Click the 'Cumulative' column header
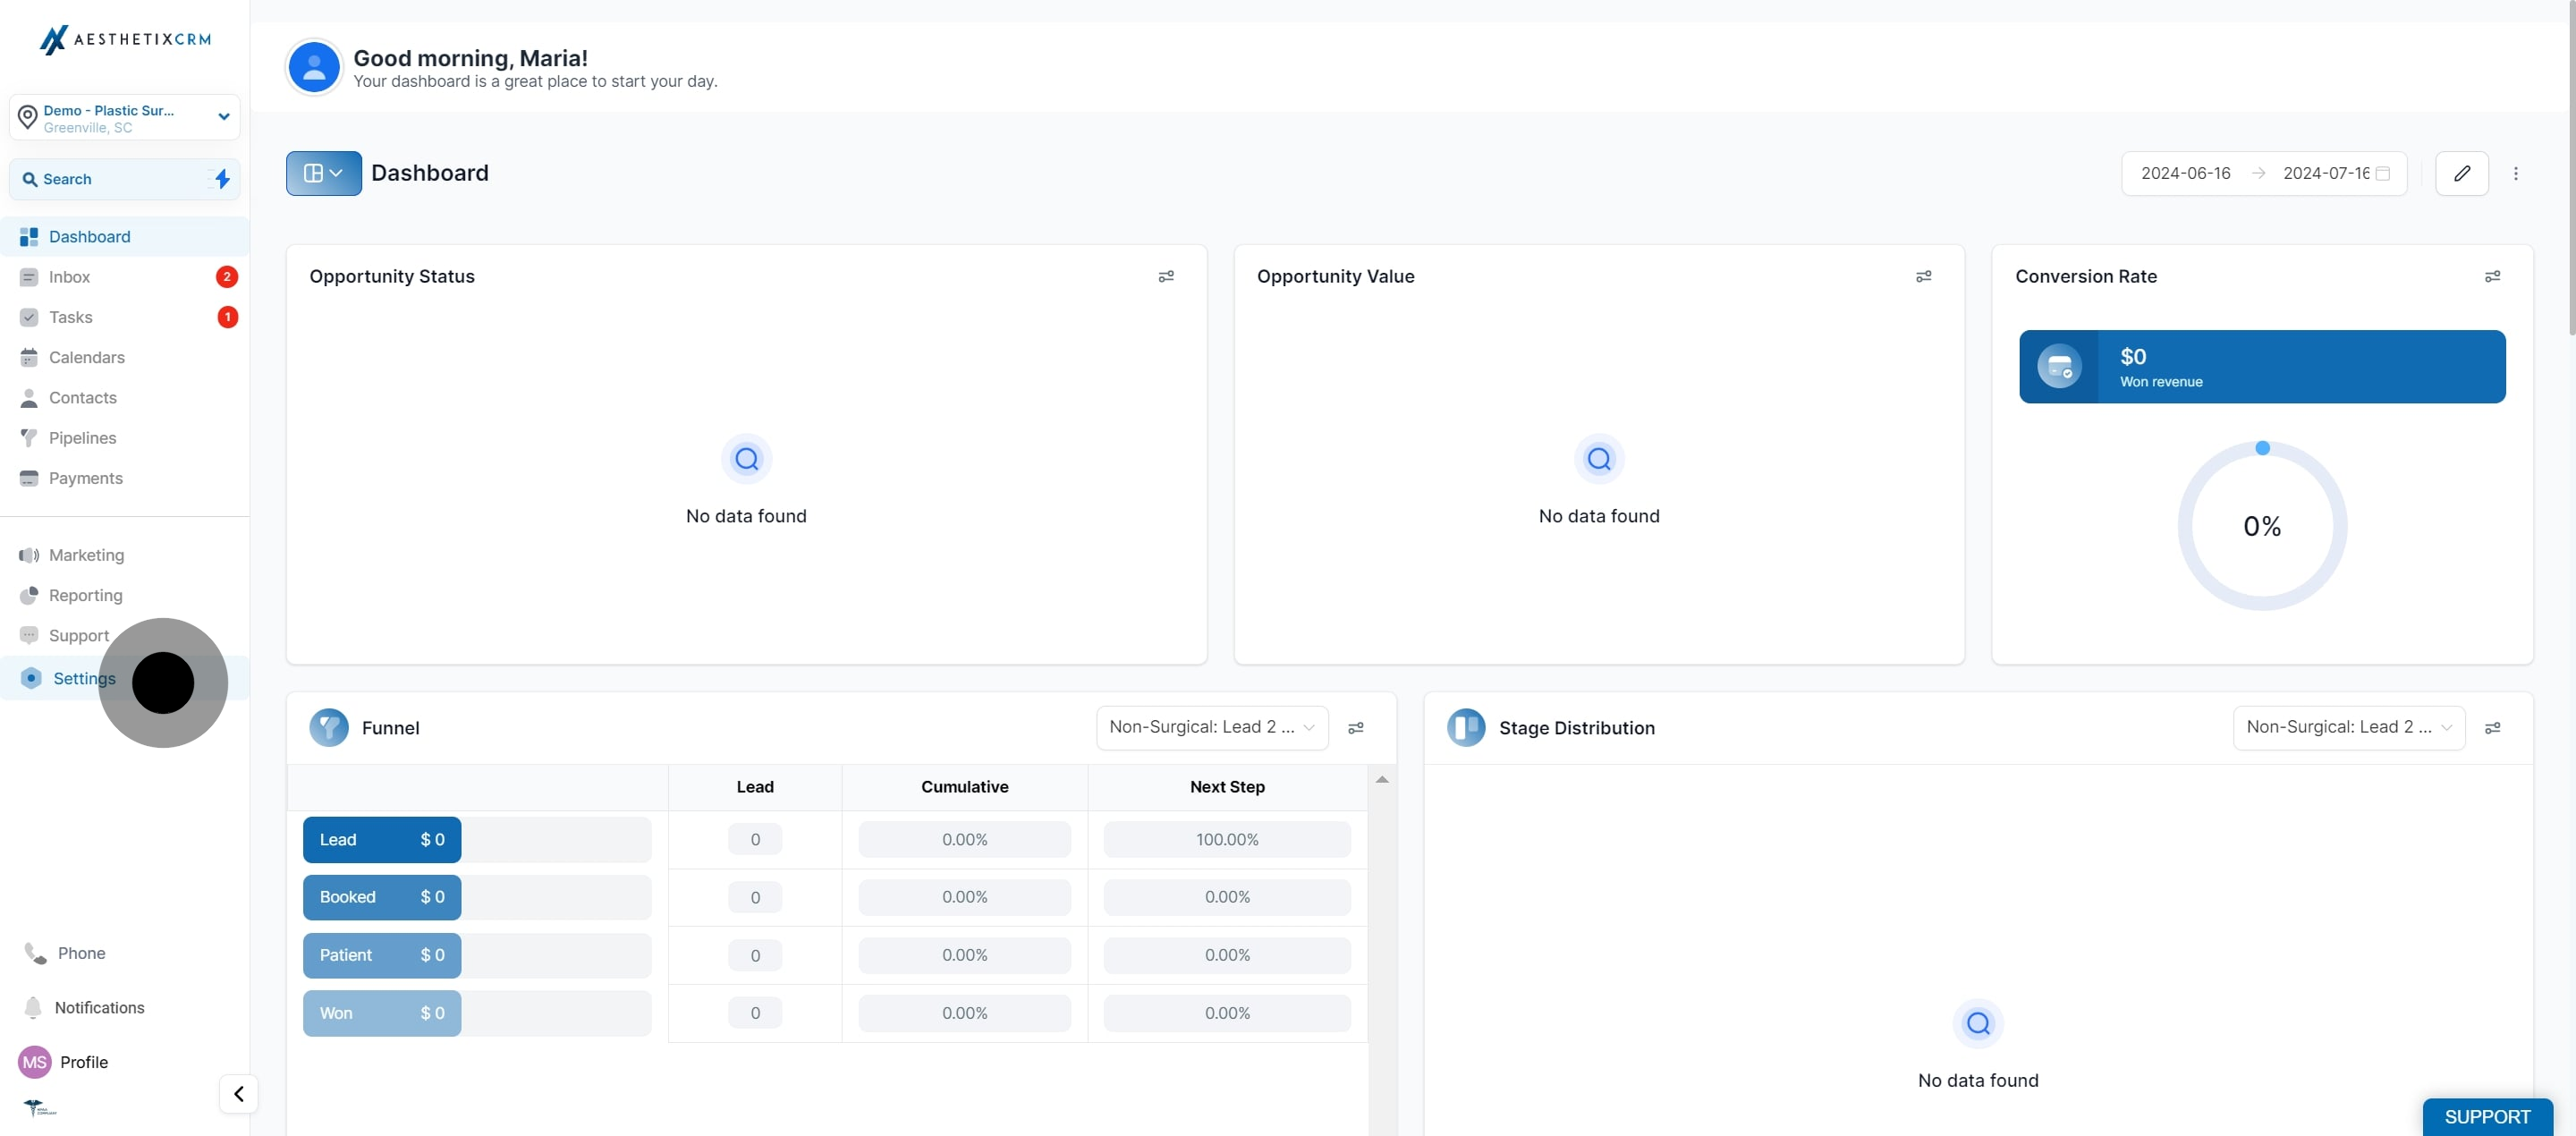2576x1136 pixels. click(964, 787)
